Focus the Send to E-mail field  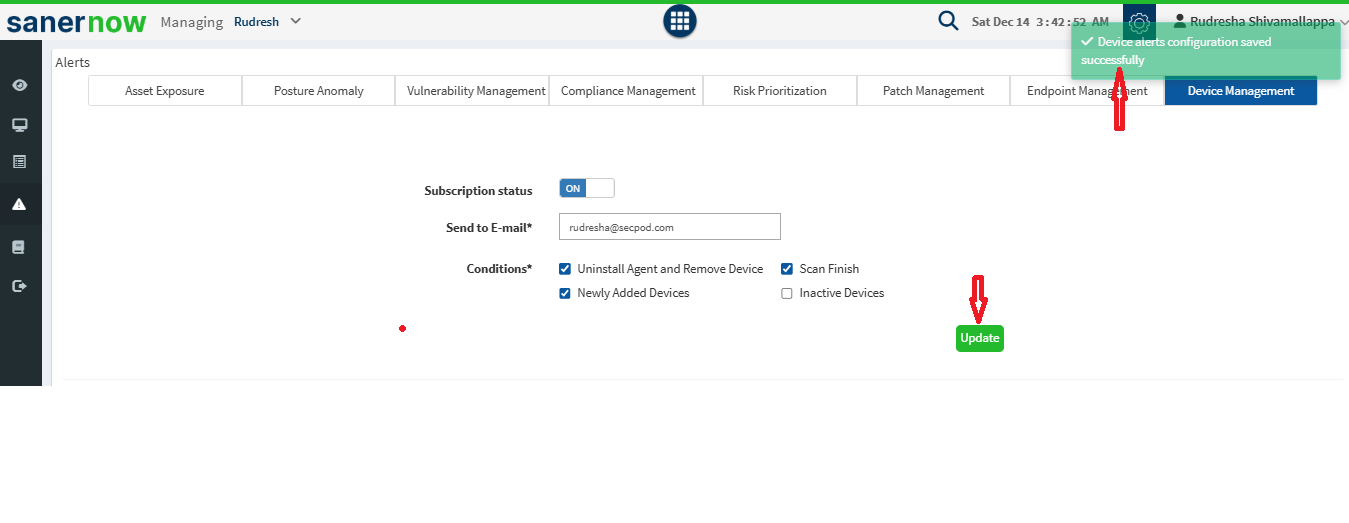[x=669, y=227]
